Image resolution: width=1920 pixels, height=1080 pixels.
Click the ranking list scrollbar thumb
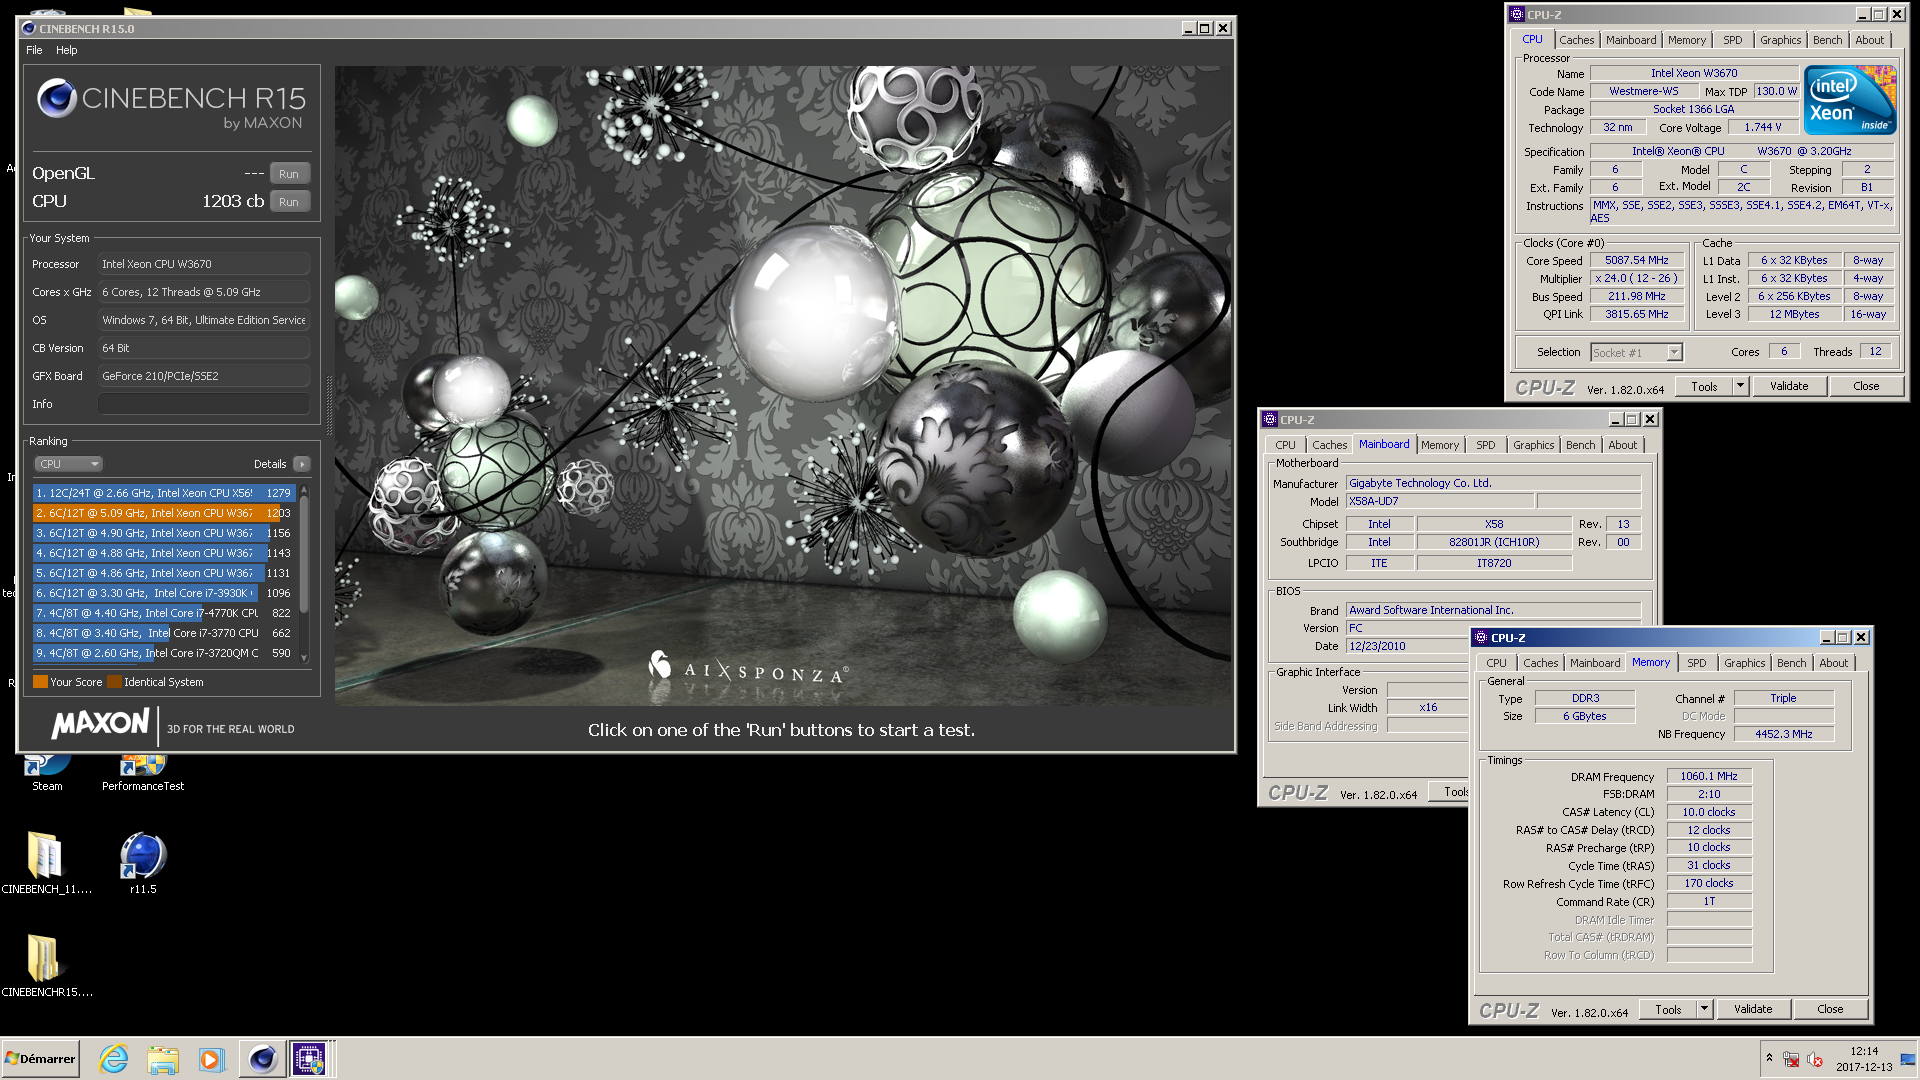coord(304,555)
